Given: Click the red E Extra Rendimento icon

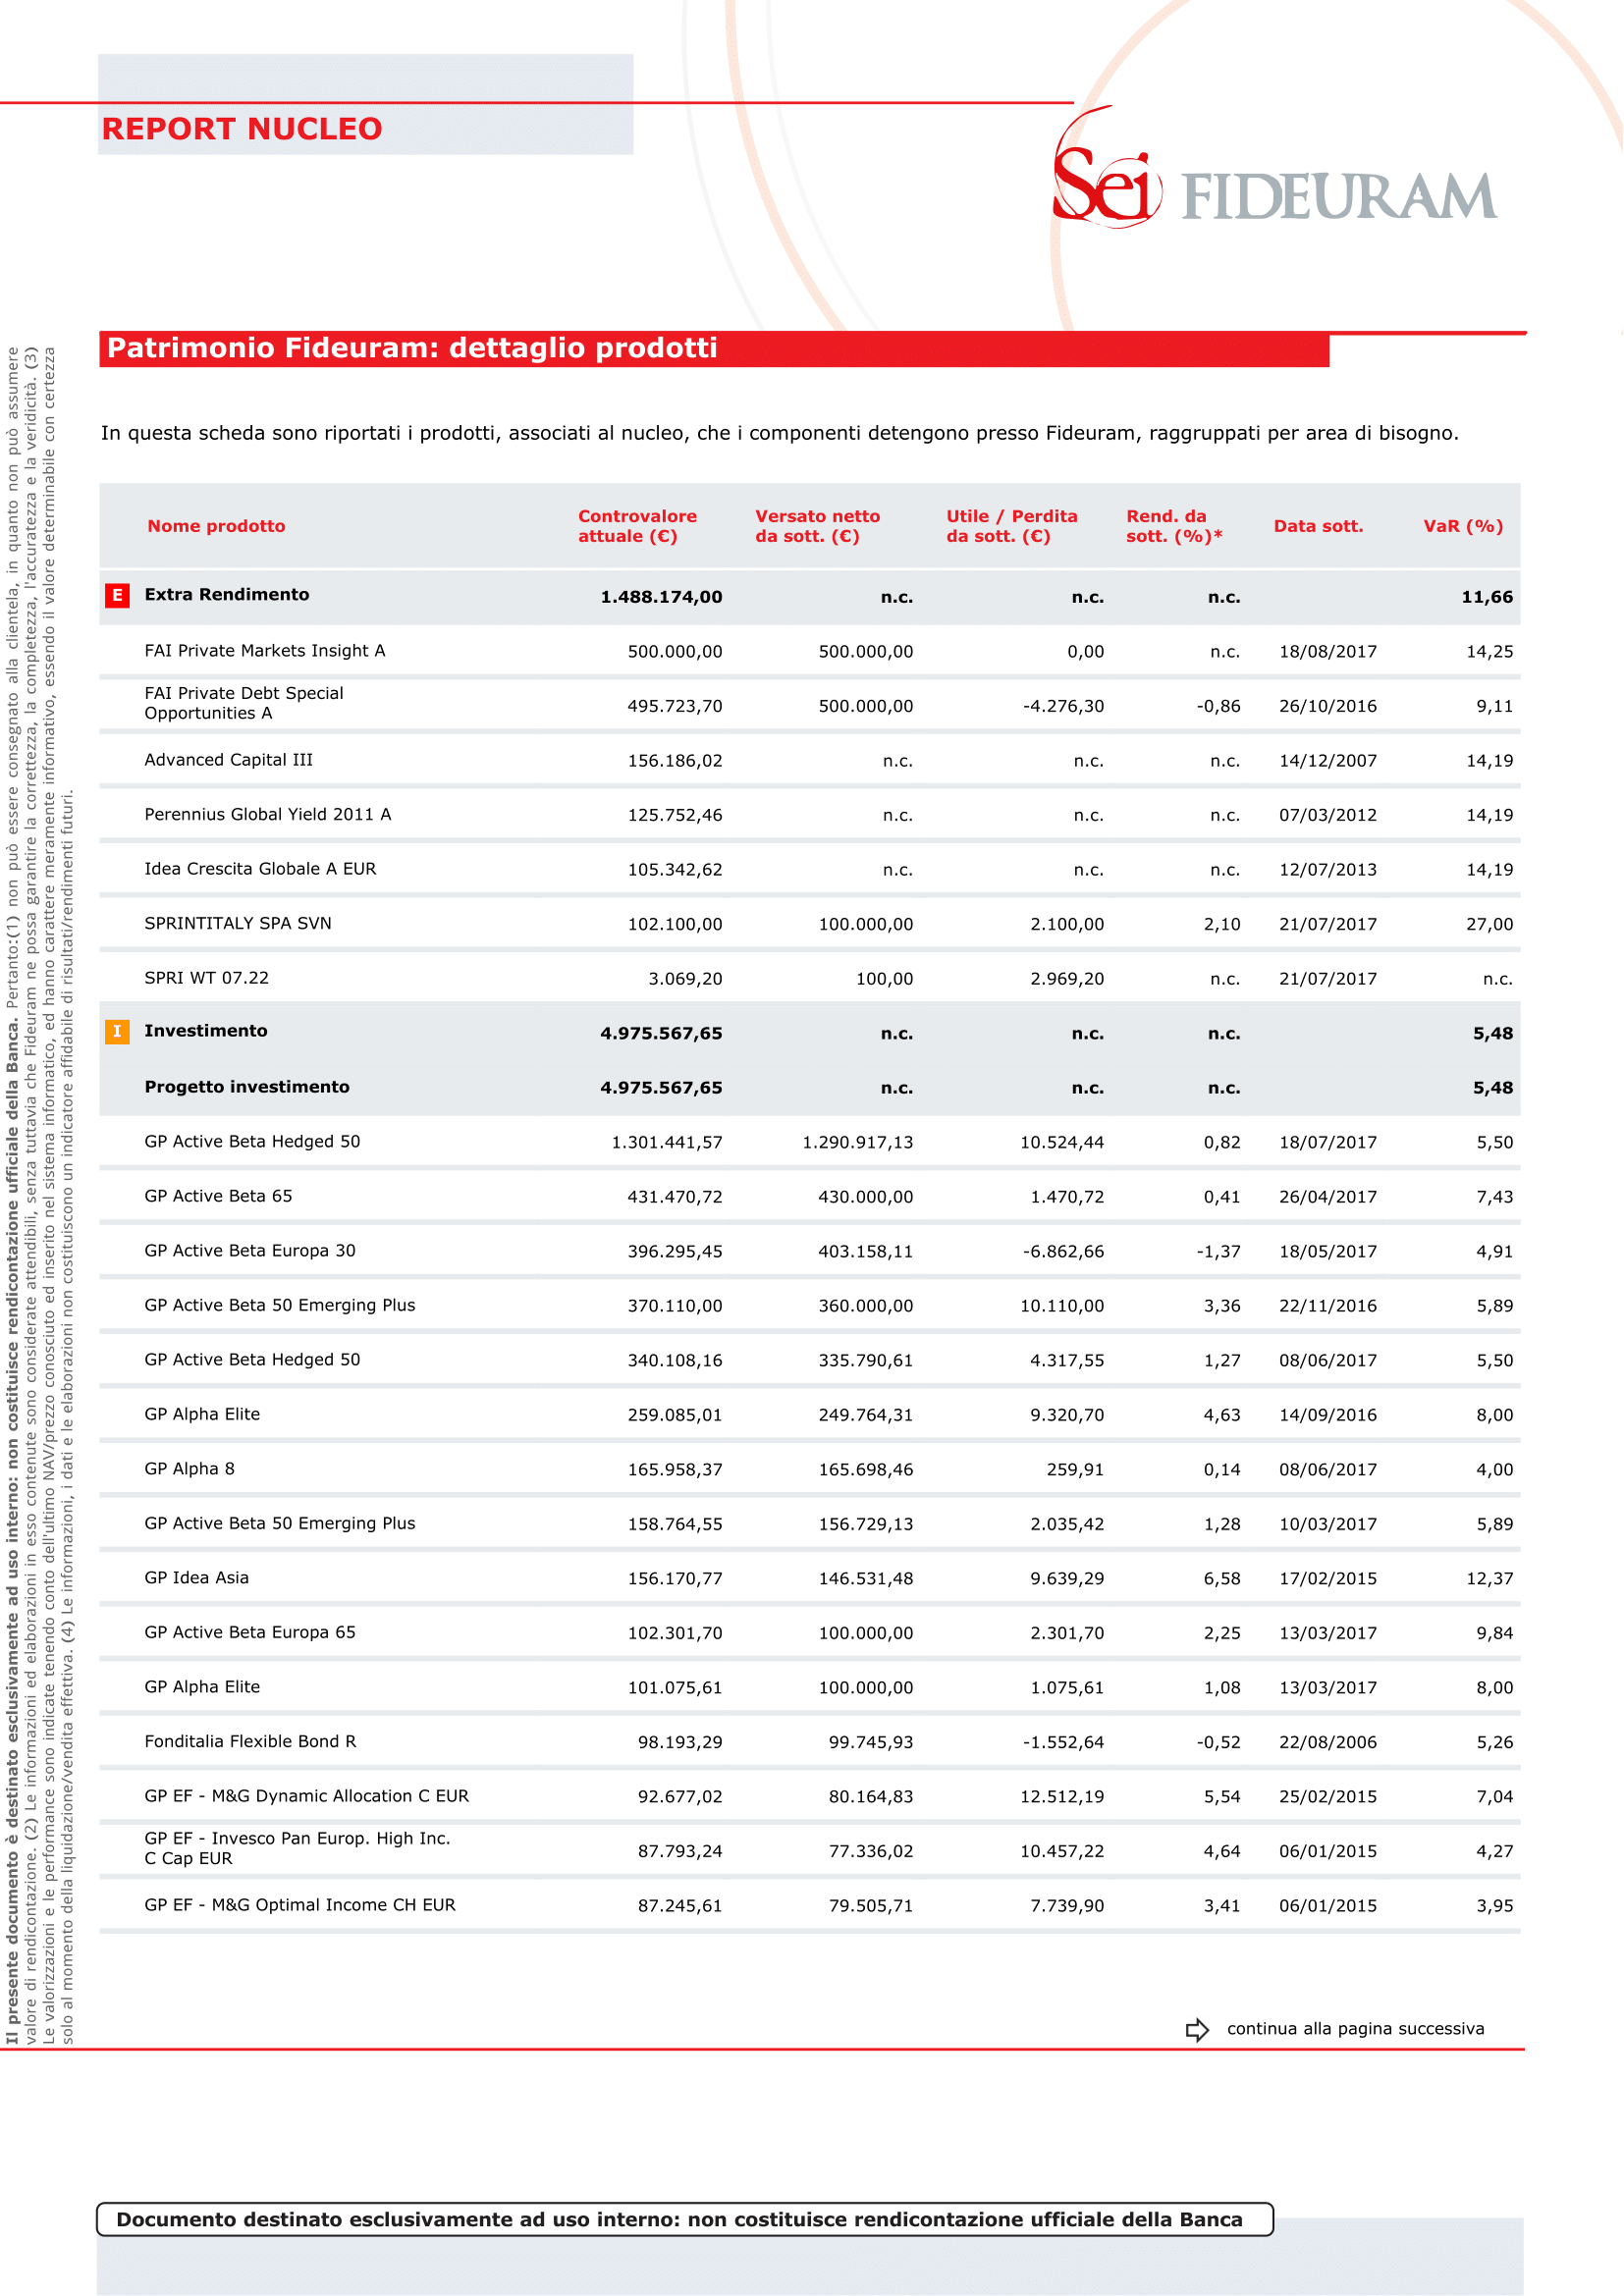Looking at the screenshot, I should coord(117,596).
